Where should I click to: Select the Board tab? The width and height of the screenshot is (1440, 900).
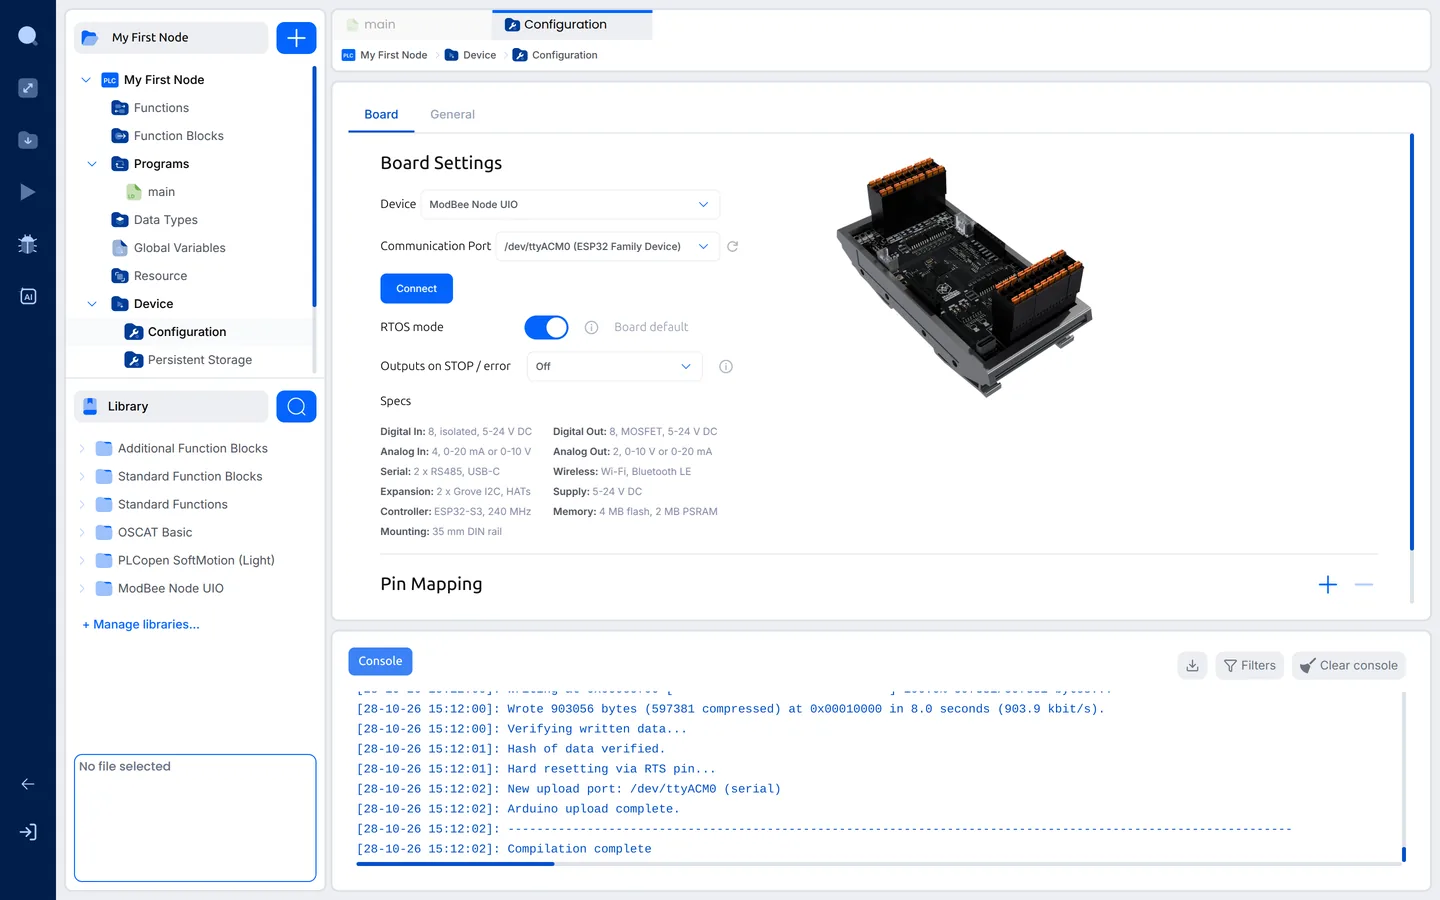[x=381, y=114]
